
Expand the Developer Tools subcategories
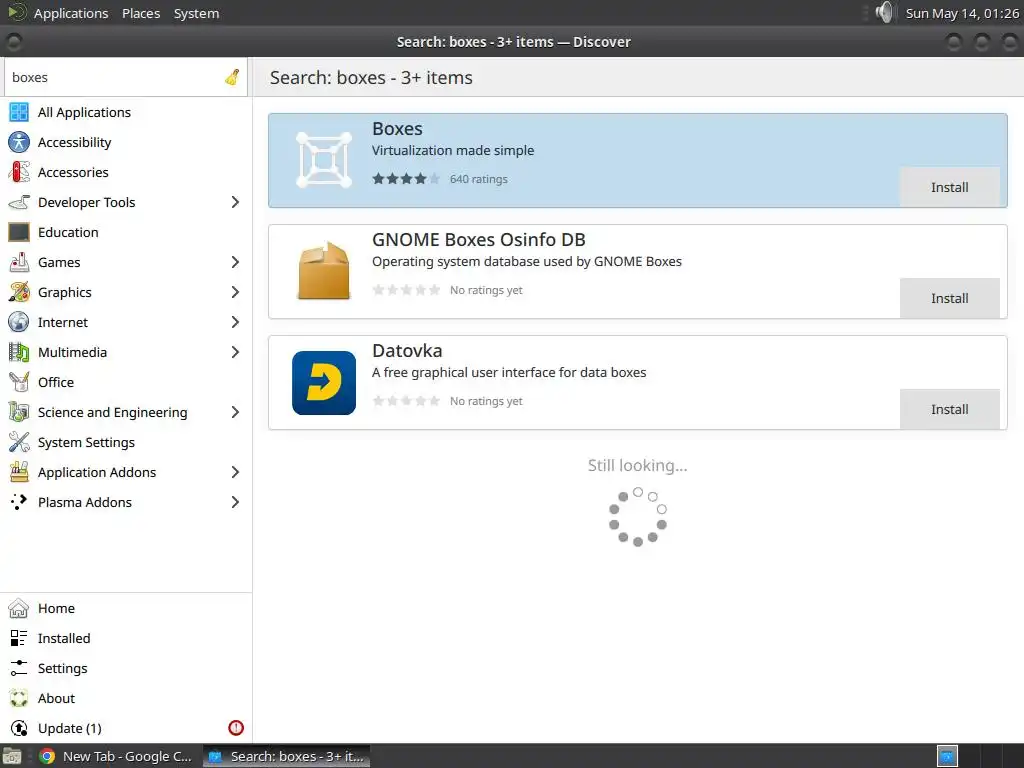pos(235,202)
